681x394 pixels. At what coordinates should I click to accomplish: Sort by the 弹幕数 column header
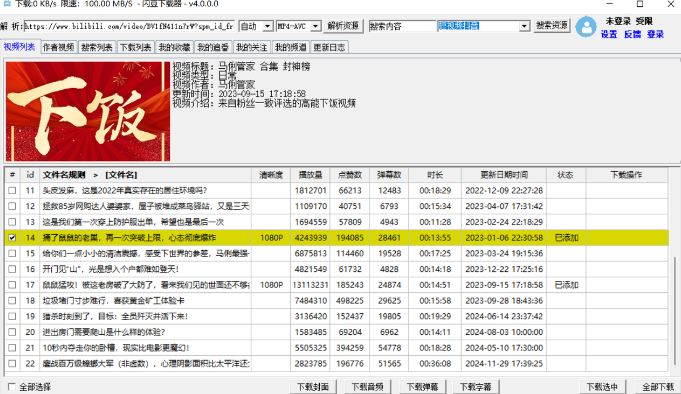click(389, 175)
